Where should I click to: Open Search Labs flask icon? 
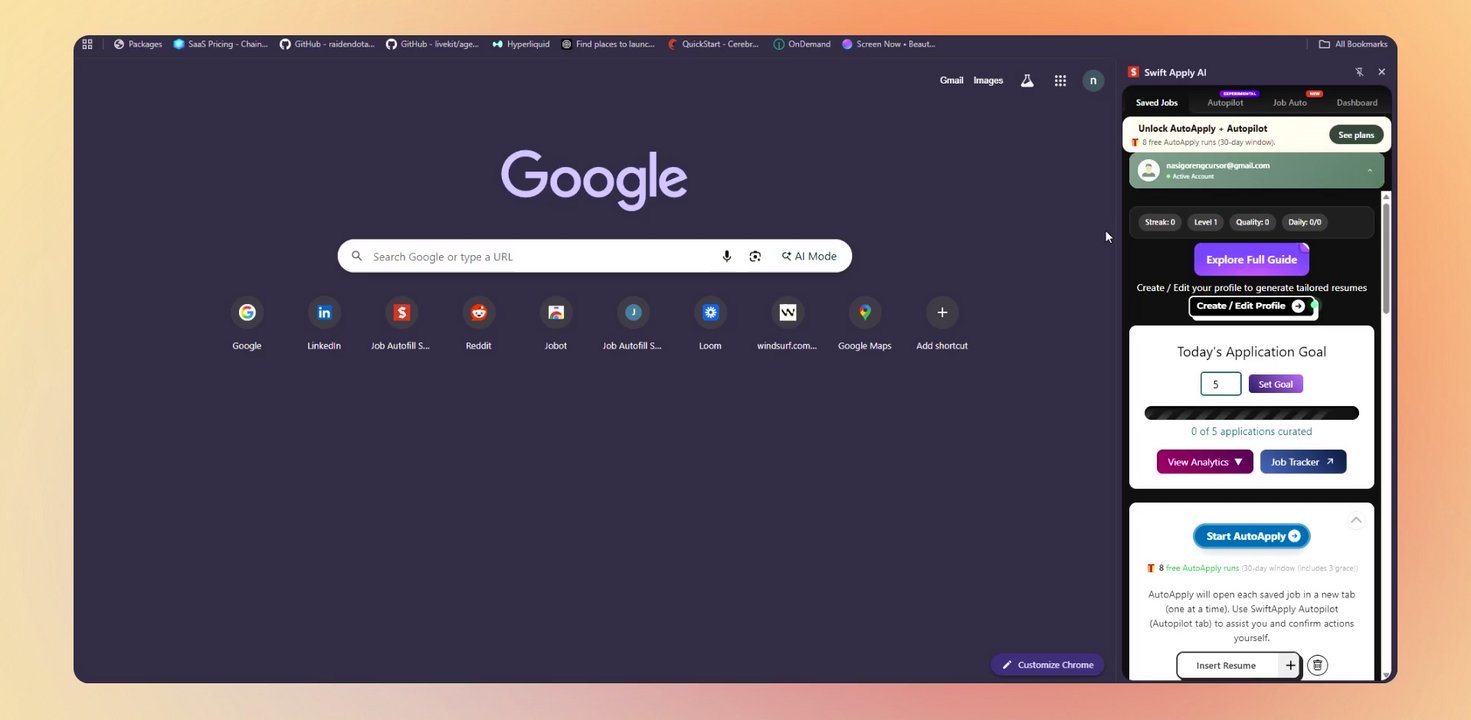point(1027,81)
